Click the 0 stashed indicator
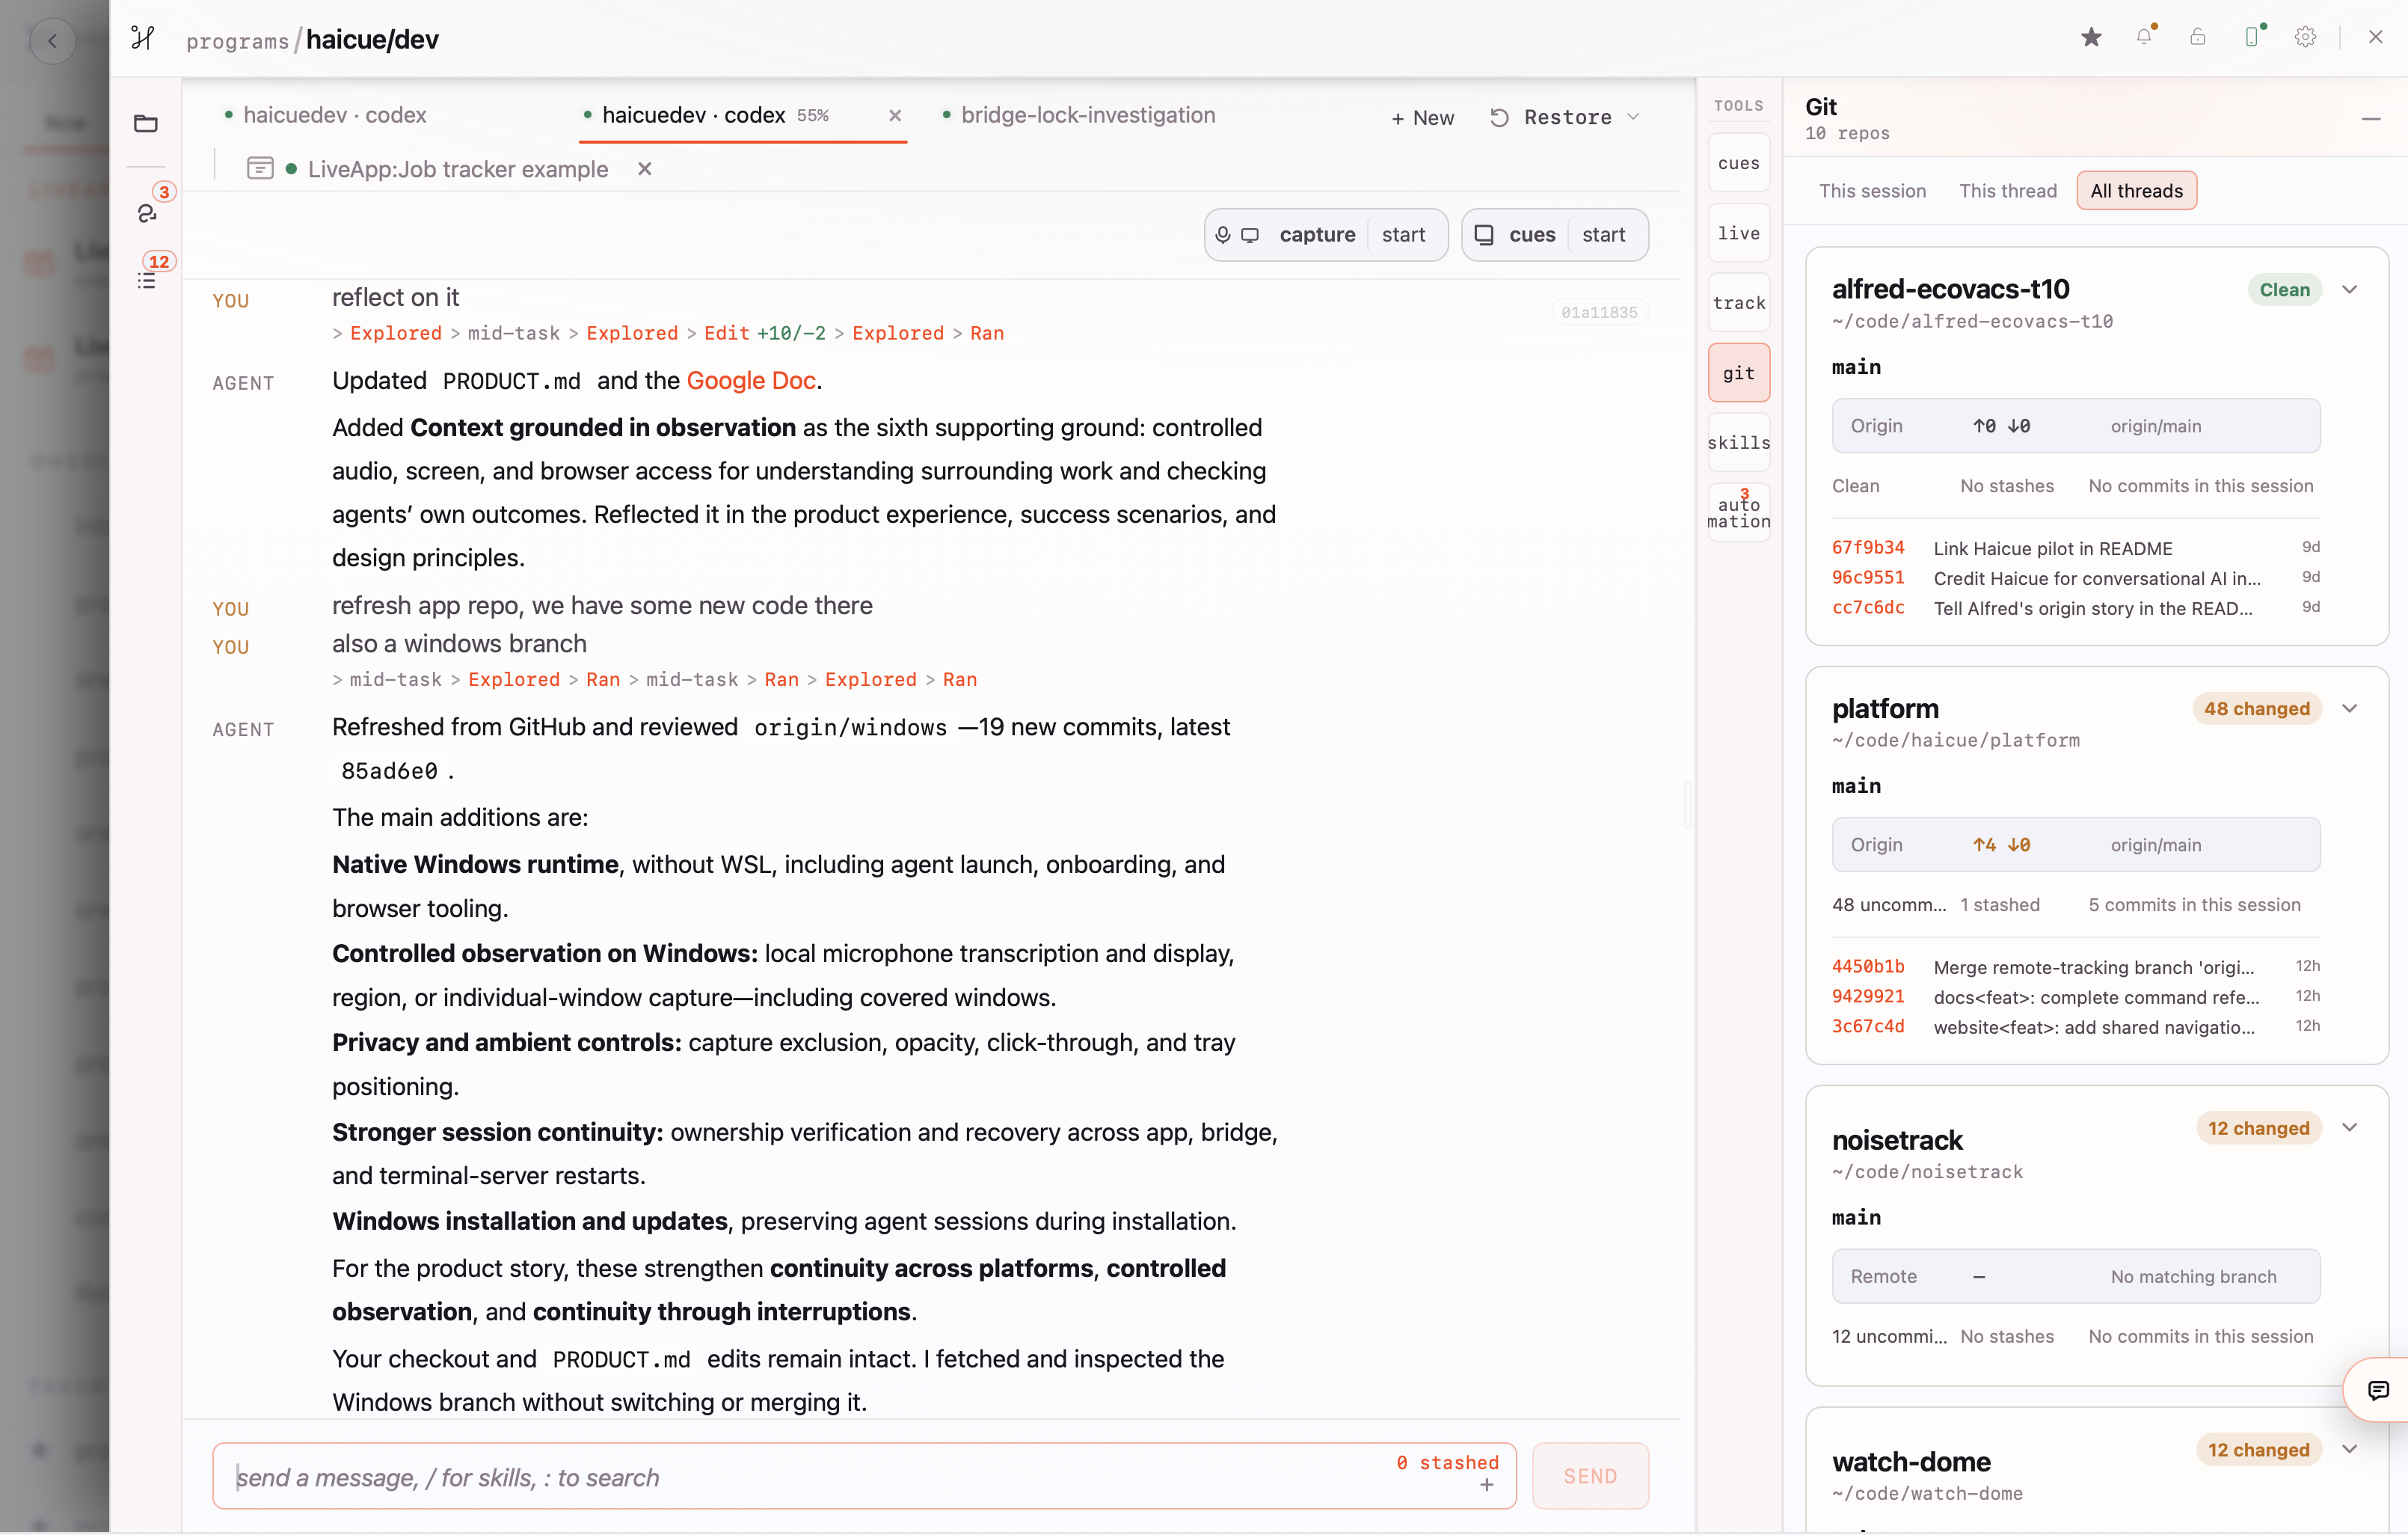The height and width of the screenshot is (1535, 2408). pos(1447,1463)
